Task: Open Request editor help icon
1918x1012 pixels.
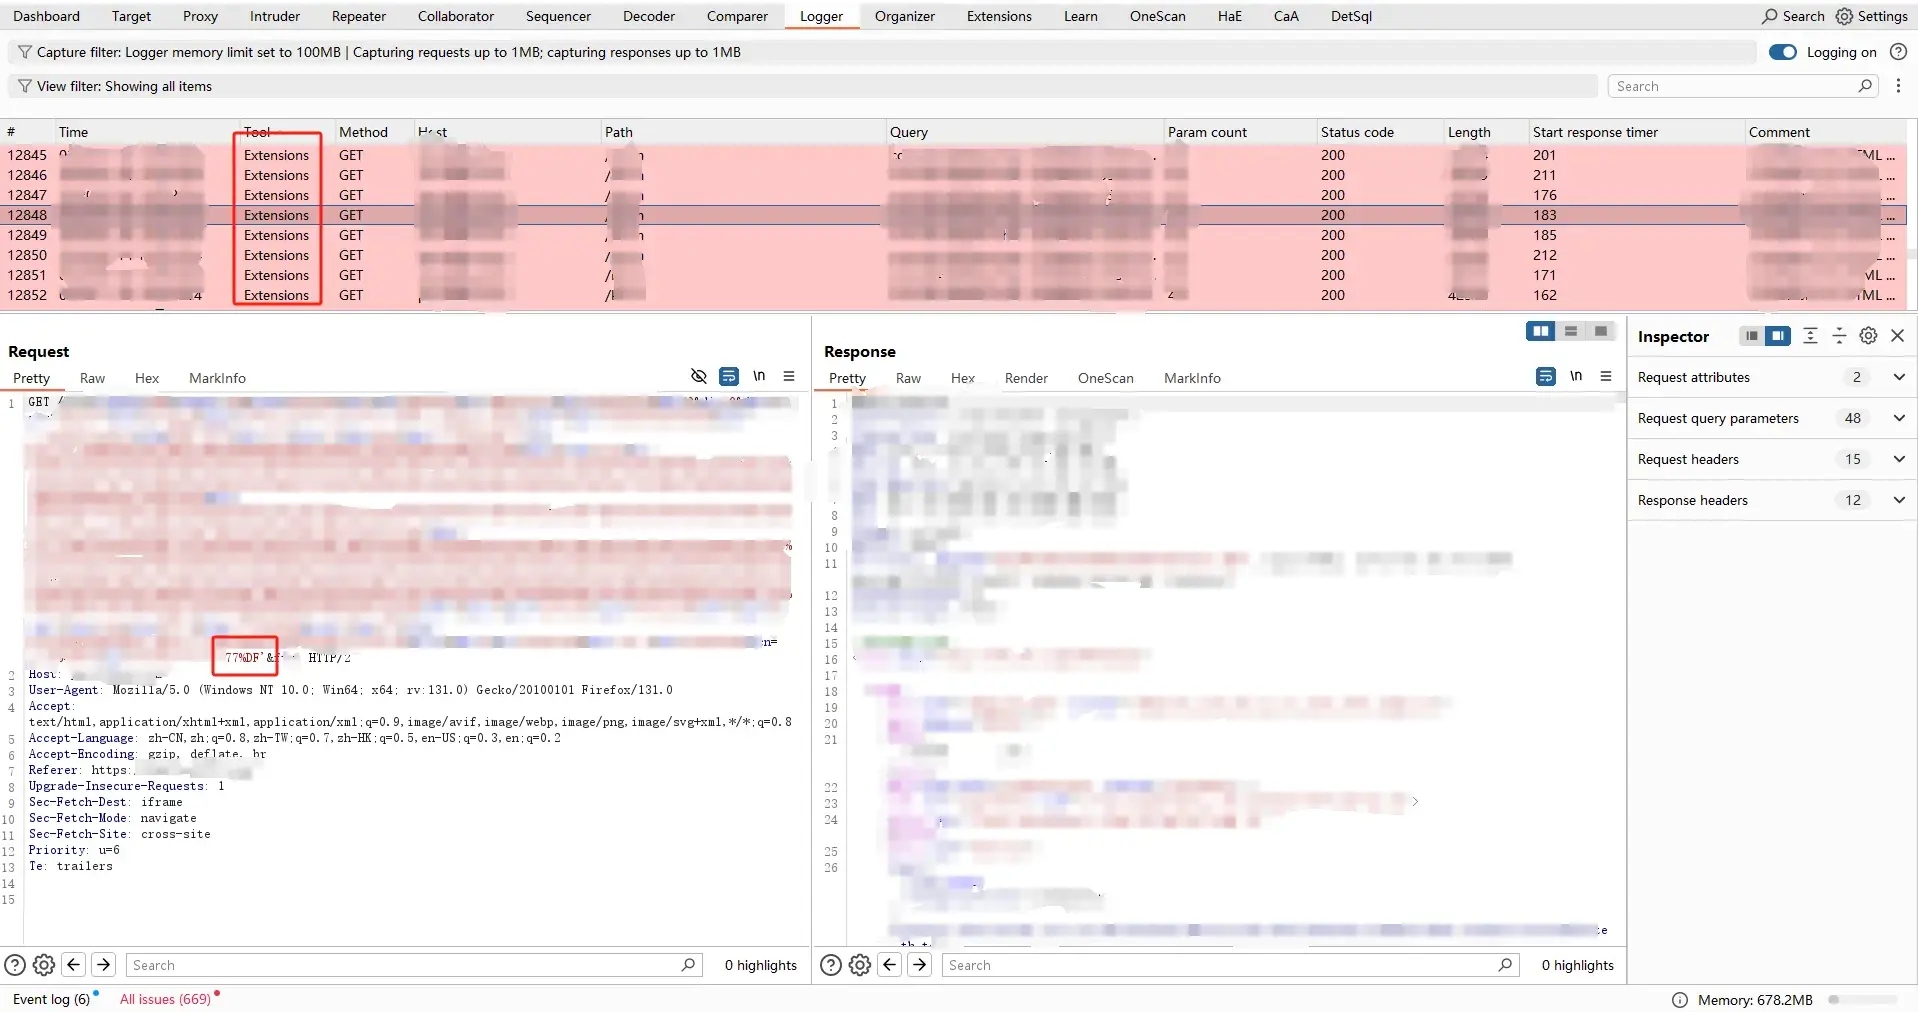Action: point(15,965)
